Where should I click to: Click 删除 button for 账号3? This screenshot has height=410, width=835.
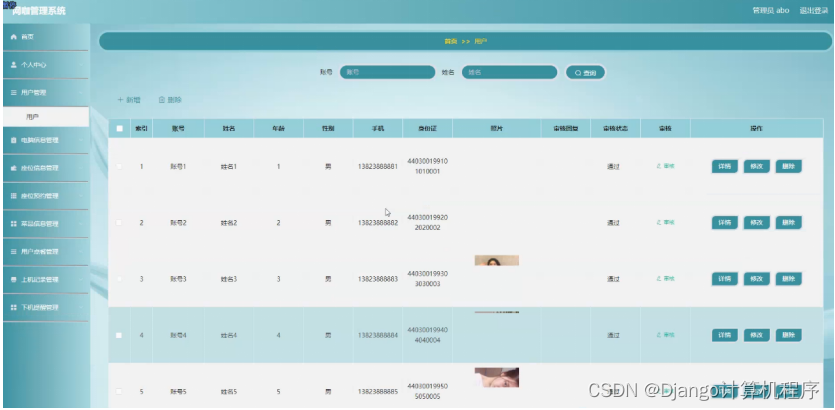pyautogui.click(x=789, y=278)
